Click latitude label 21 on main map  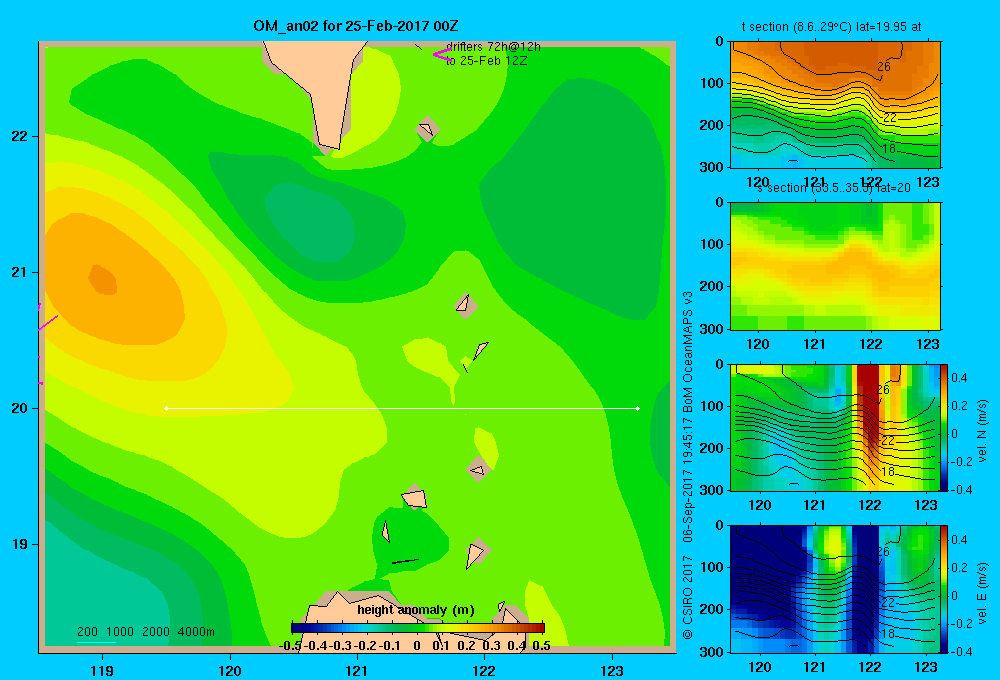20,272
